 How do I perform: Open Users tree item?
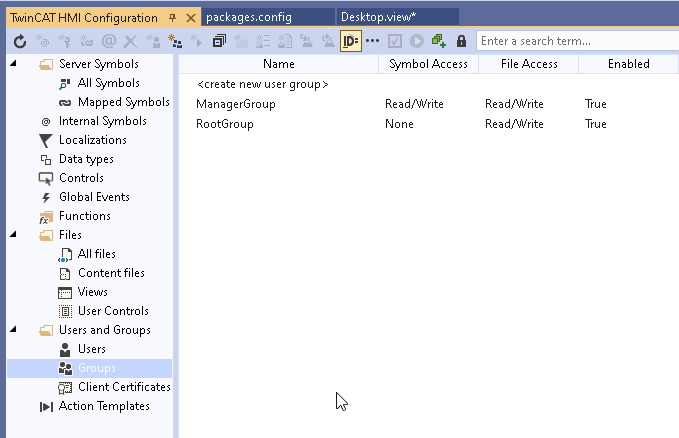point(92,349)
